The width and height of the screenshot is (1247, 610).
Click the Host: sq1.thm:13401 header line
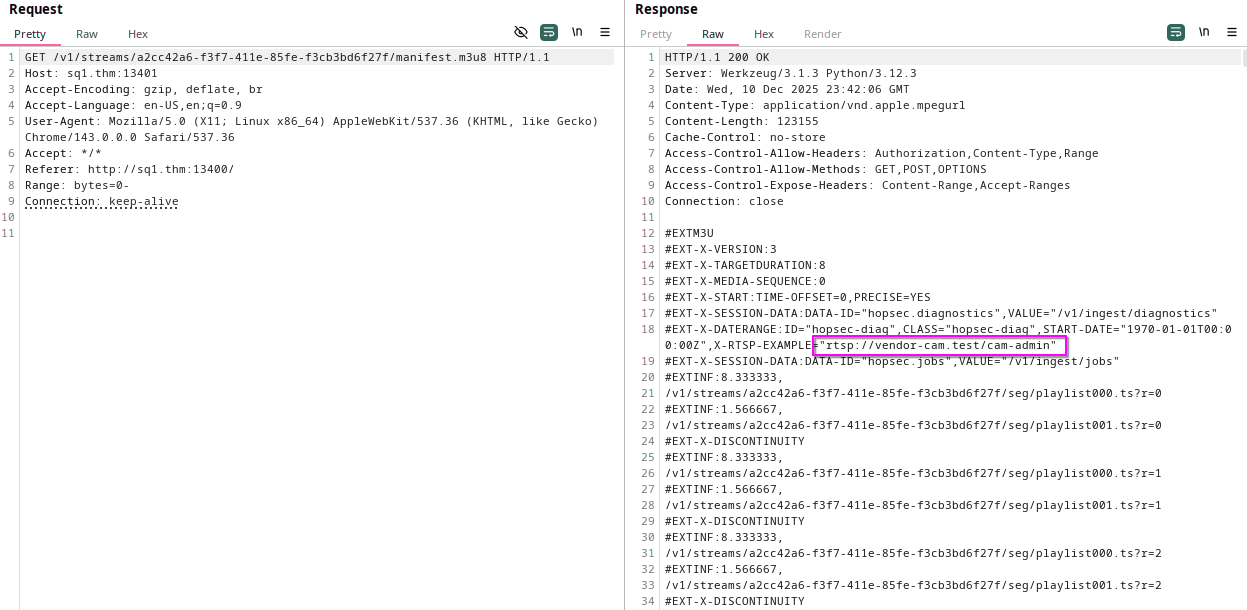(91, 74)
